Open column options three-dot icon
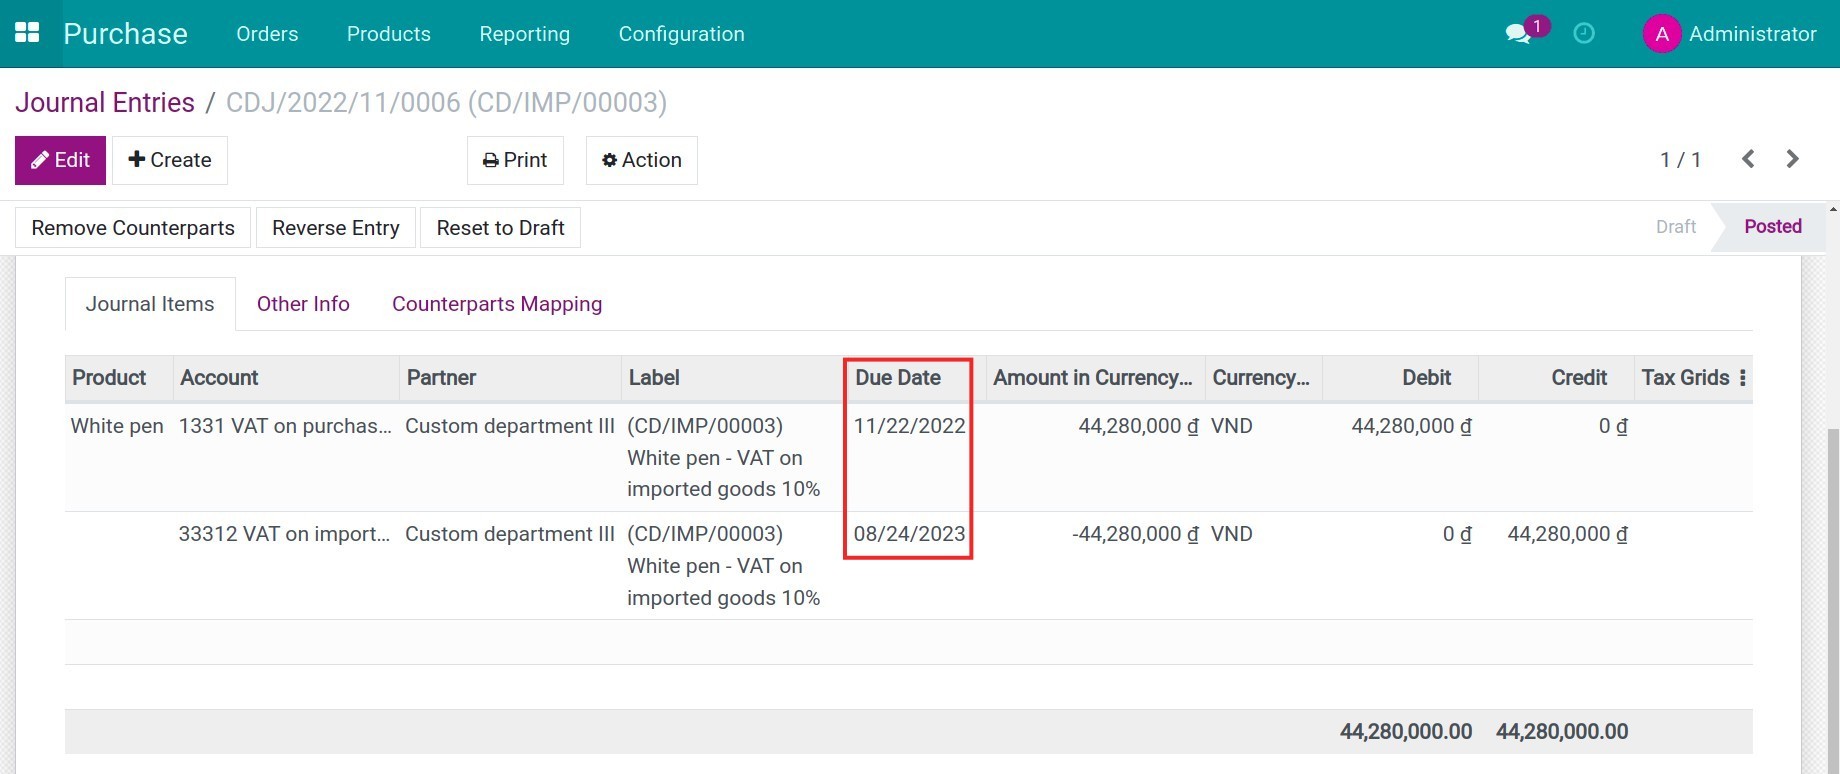The width and height of the screenshot is (1840, 774). [1743, 378]
